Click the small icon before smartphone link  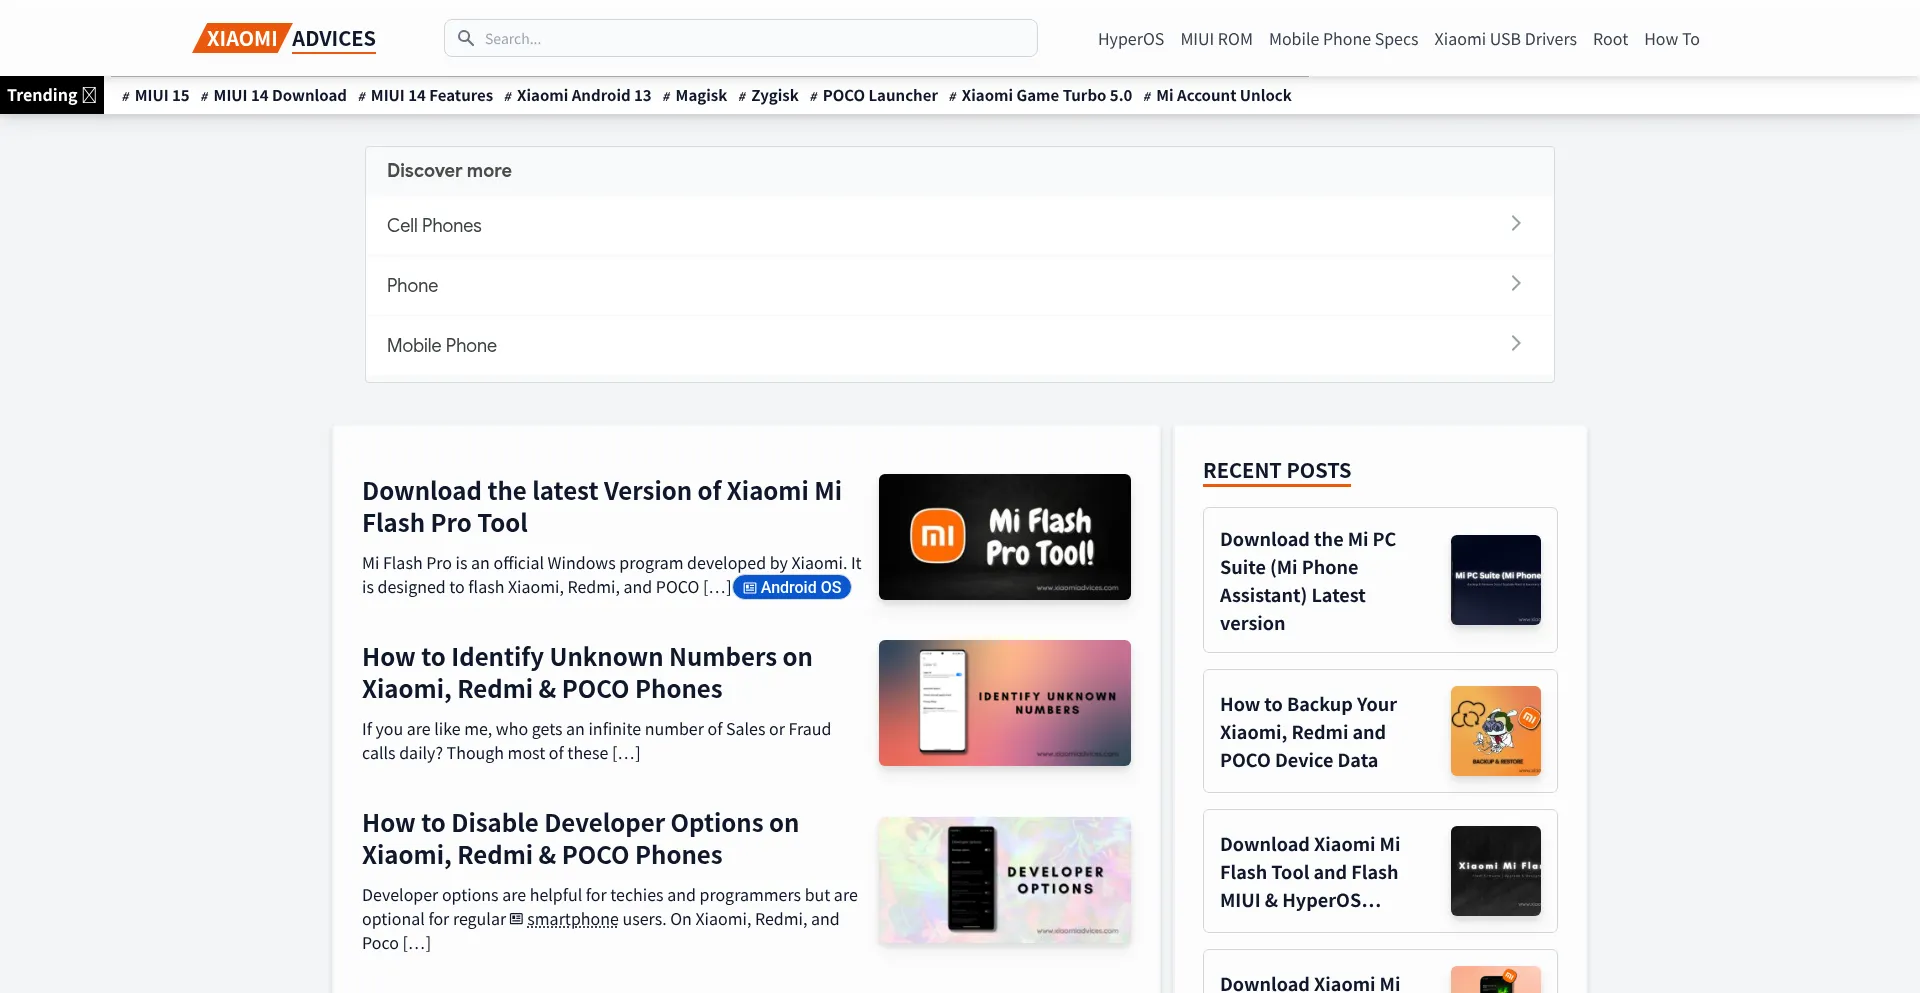[x=516, y=919]
